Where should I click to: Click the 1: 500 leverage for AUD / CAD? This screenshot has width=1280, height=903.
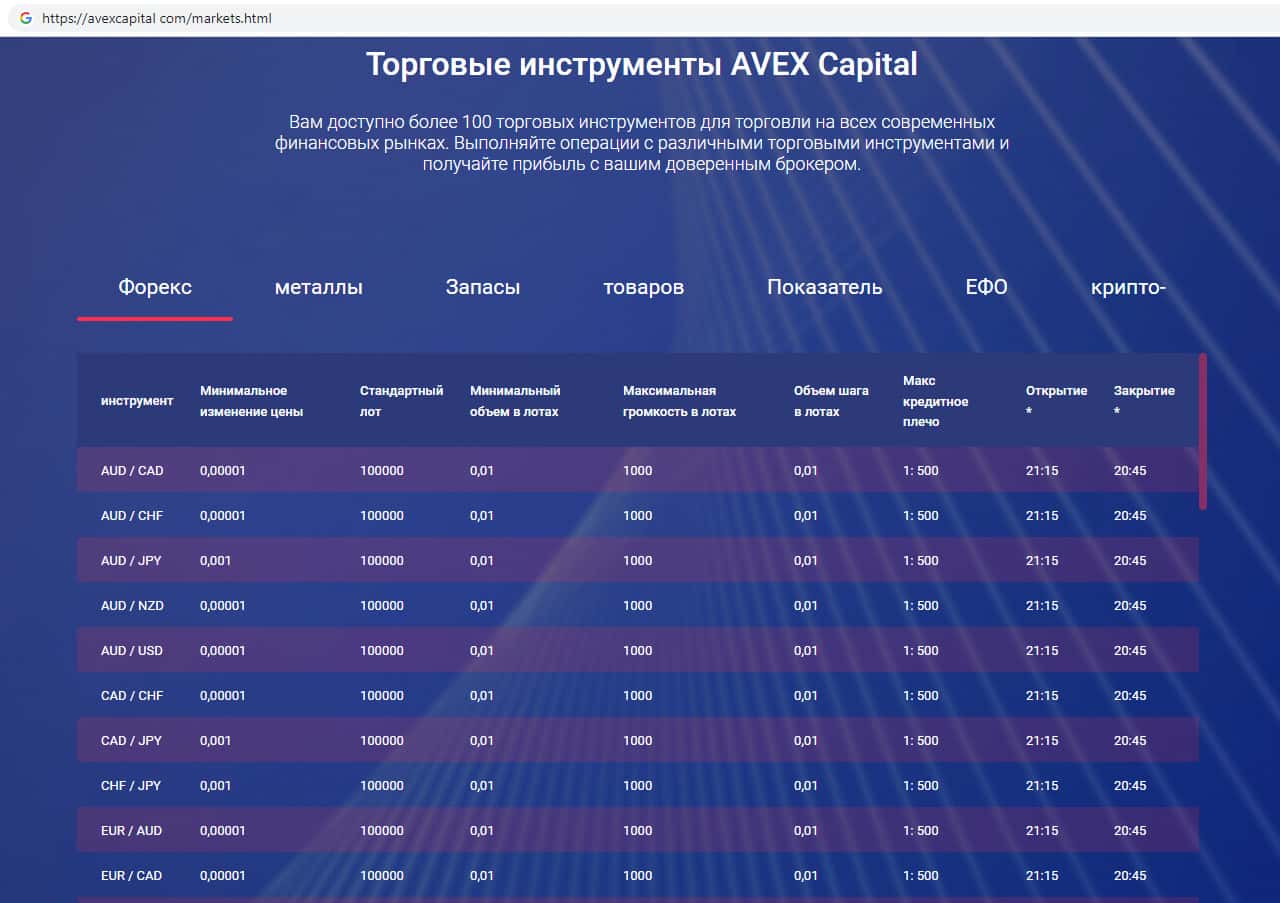click(x=921, y=470)
